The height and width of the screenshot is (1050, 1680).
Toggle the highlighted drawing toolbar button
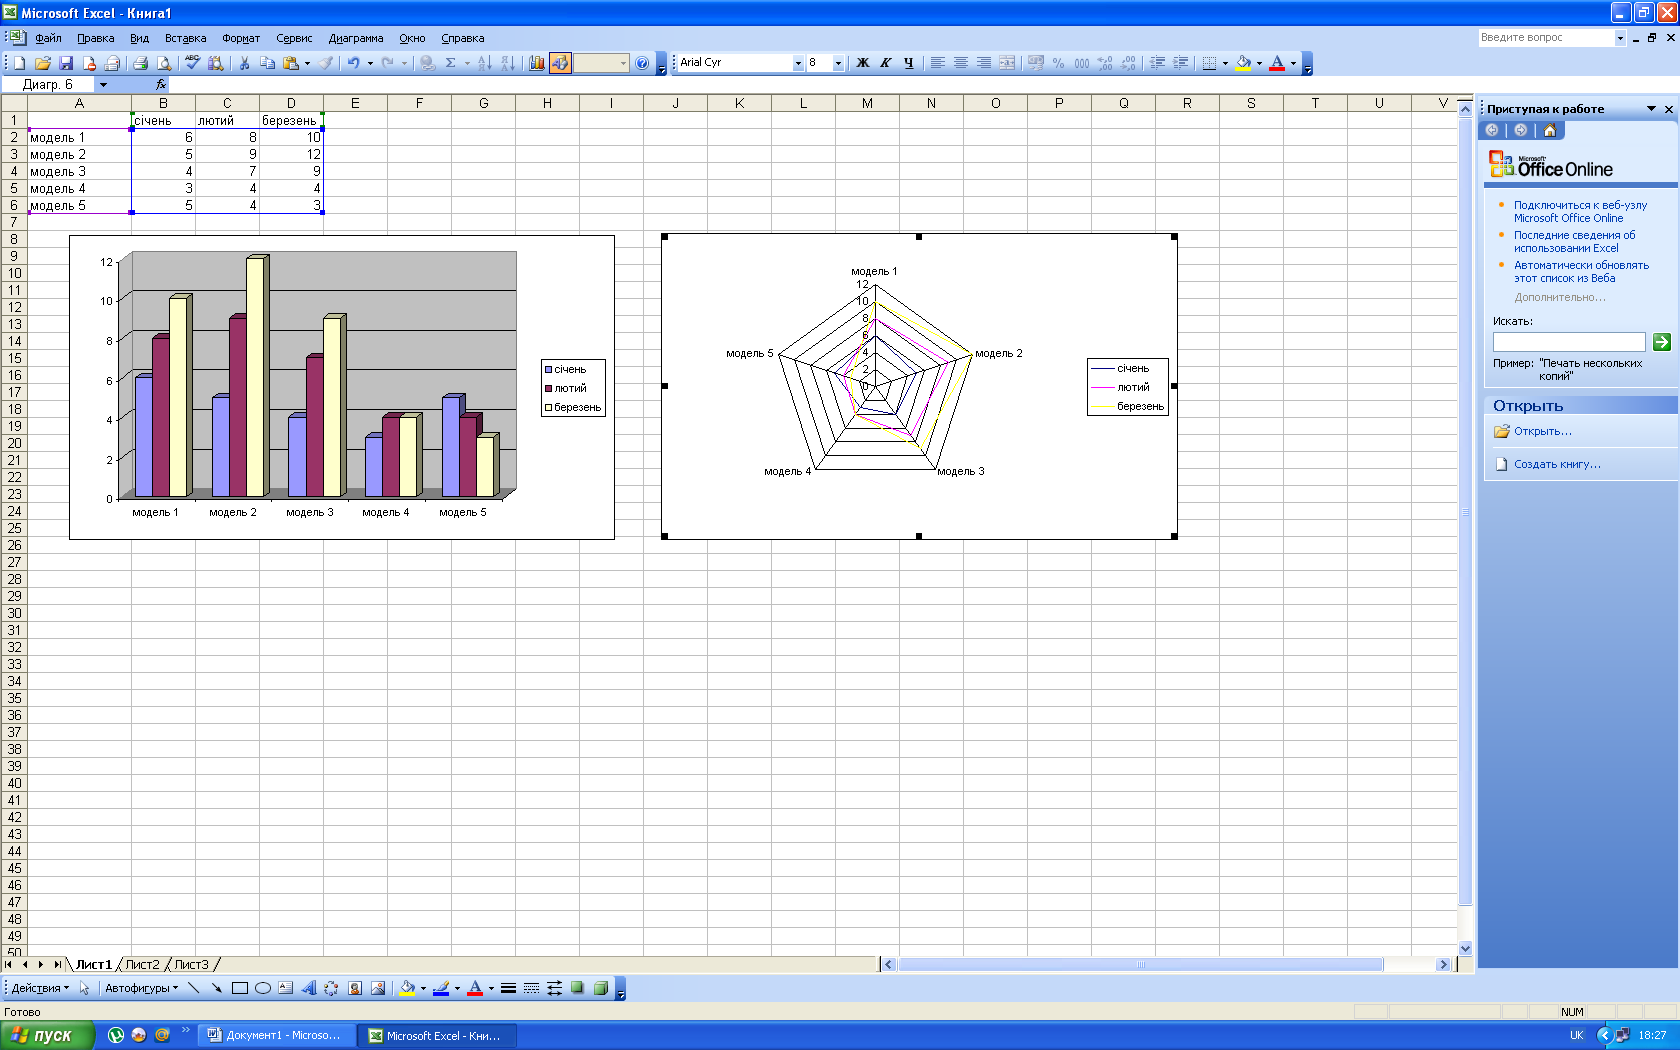(x=560, y=63)
